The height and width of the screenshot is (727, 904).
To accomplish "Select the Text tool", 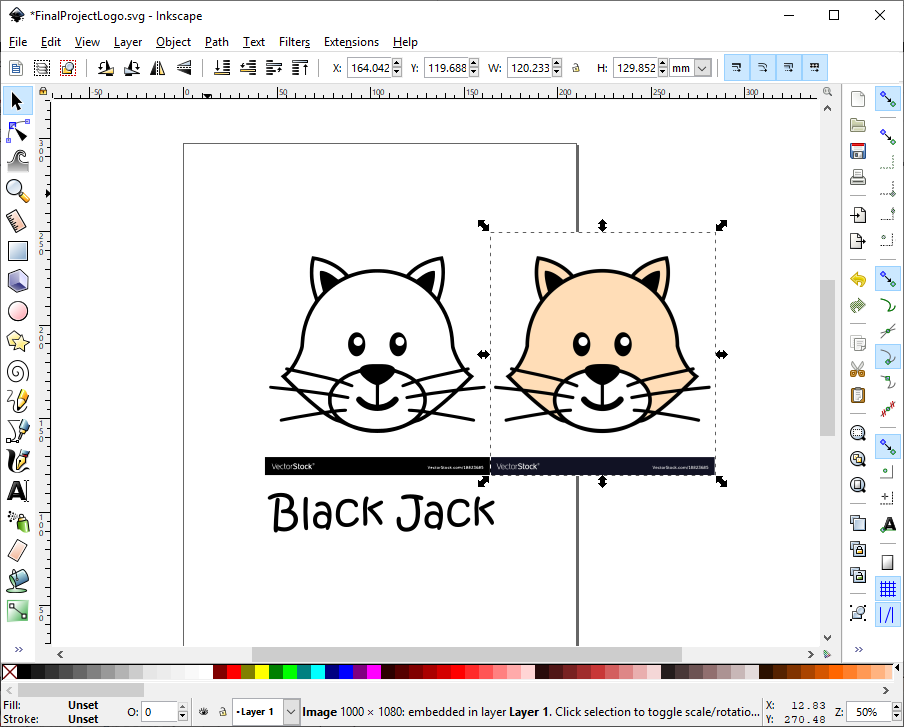I will pyautogui.click(x=17, y=491).
